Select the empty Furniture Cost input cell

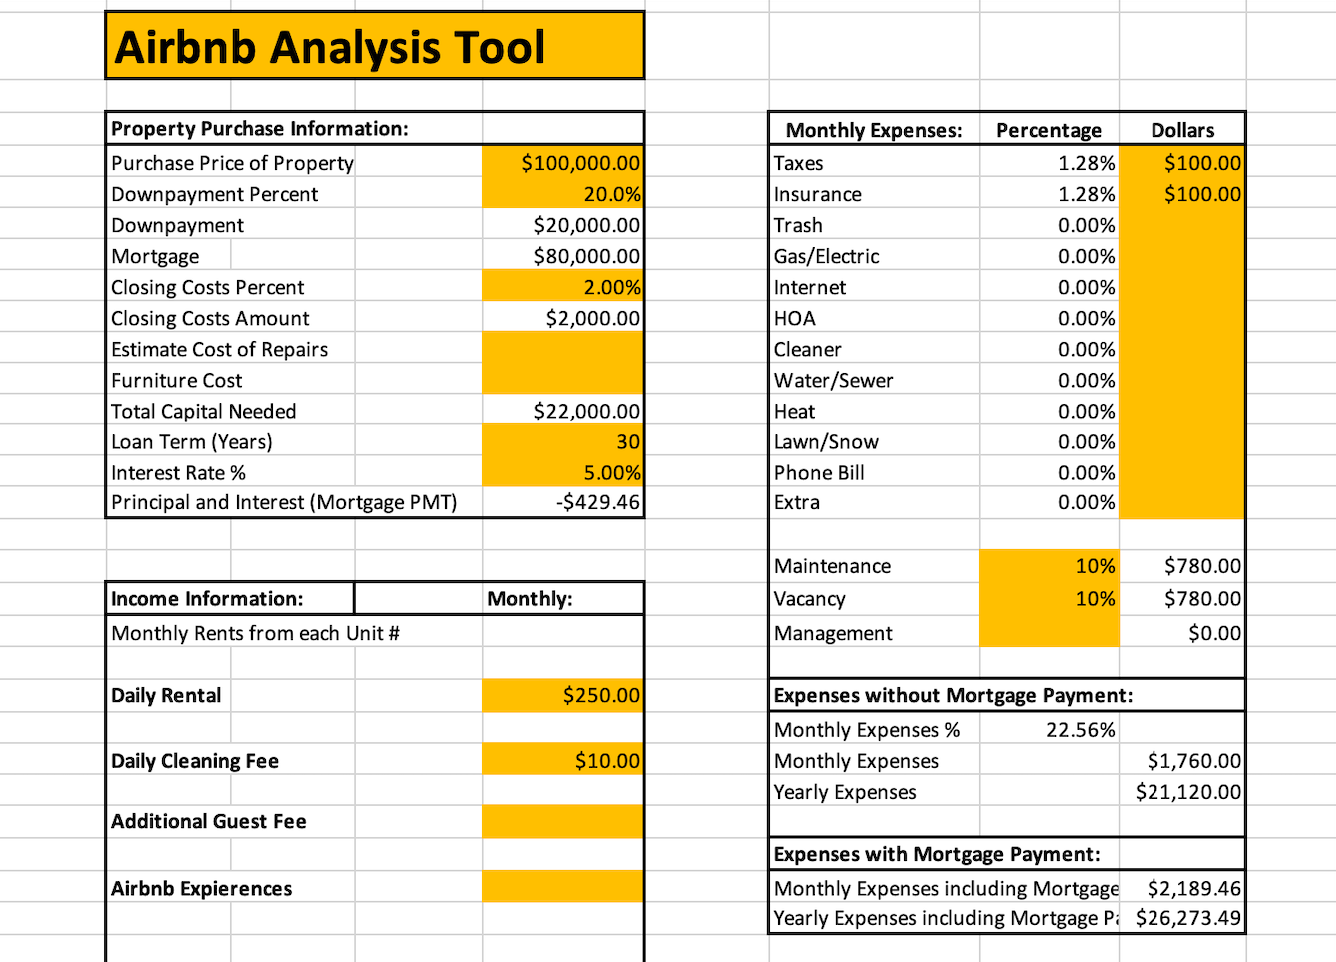pyautogui.click(x=563, y=380)
